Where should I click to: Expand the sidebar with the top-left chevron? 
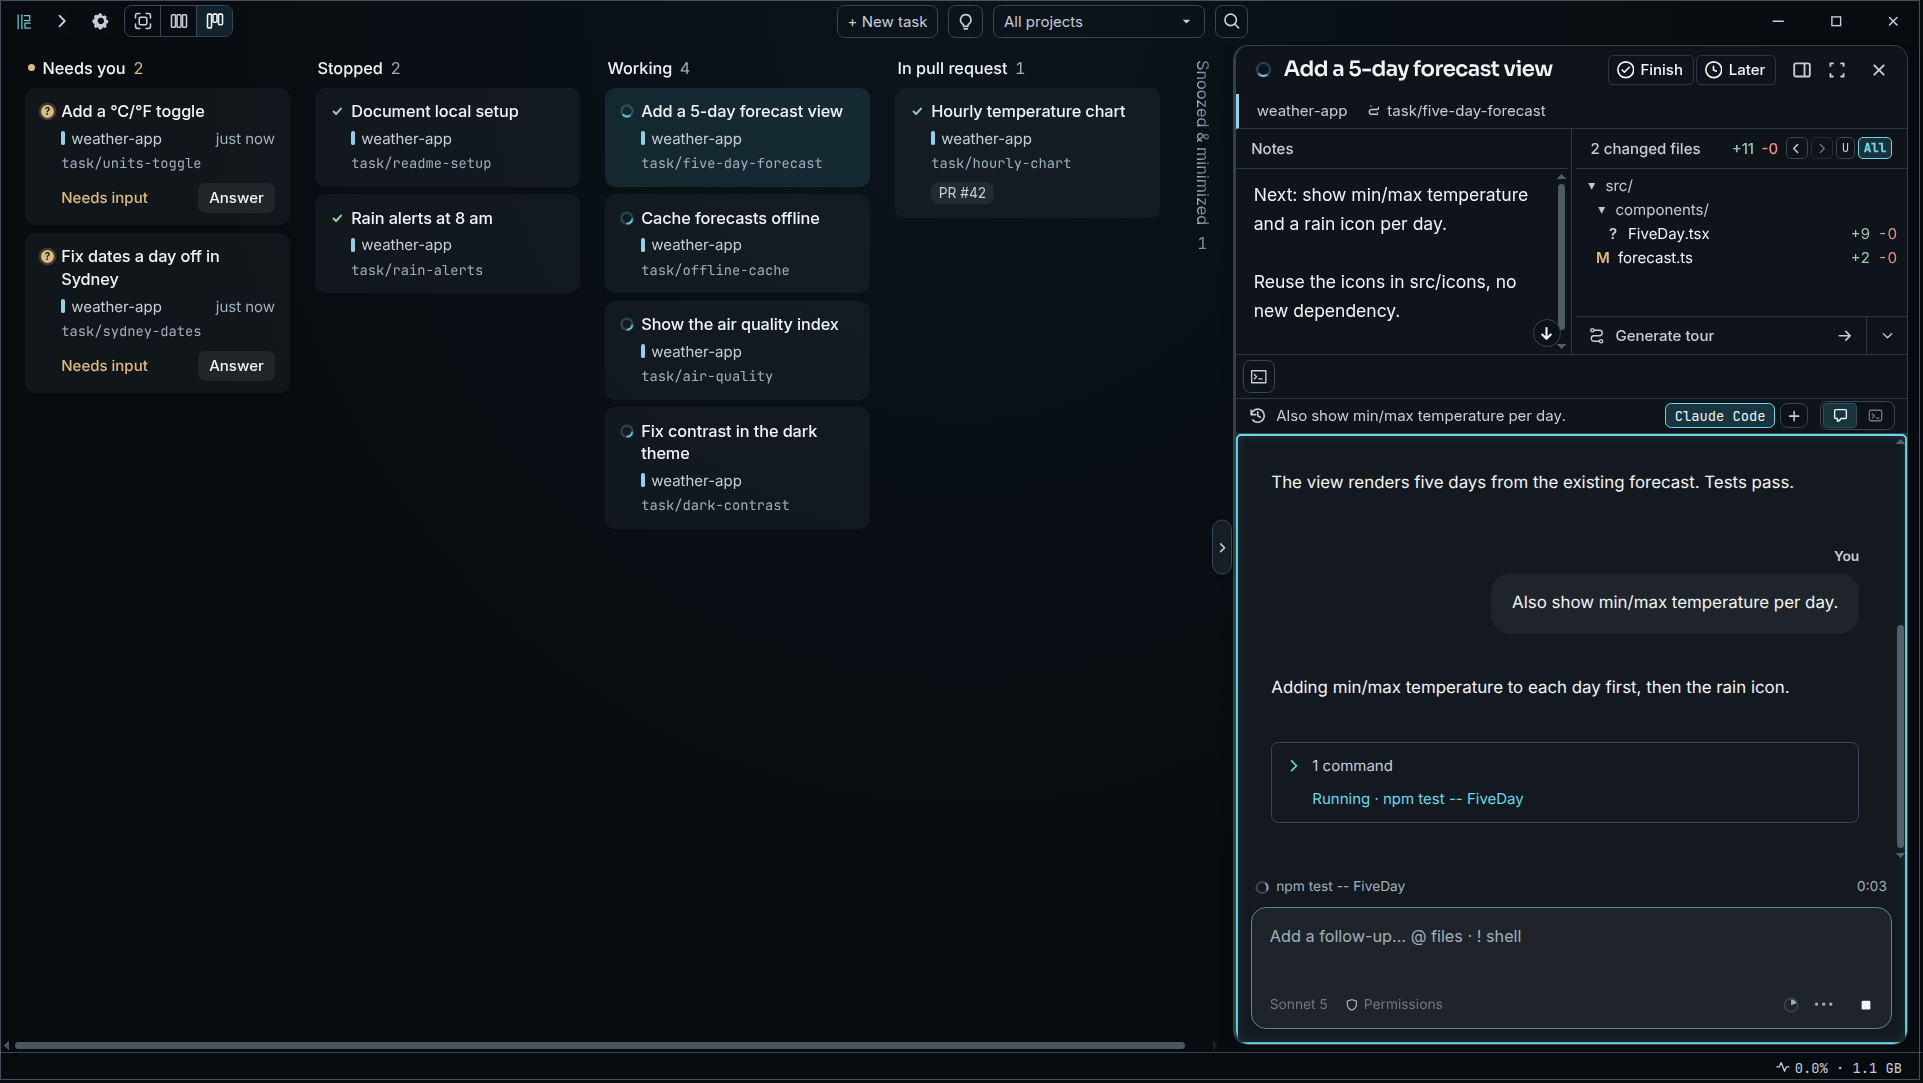(x=62, y=21)
